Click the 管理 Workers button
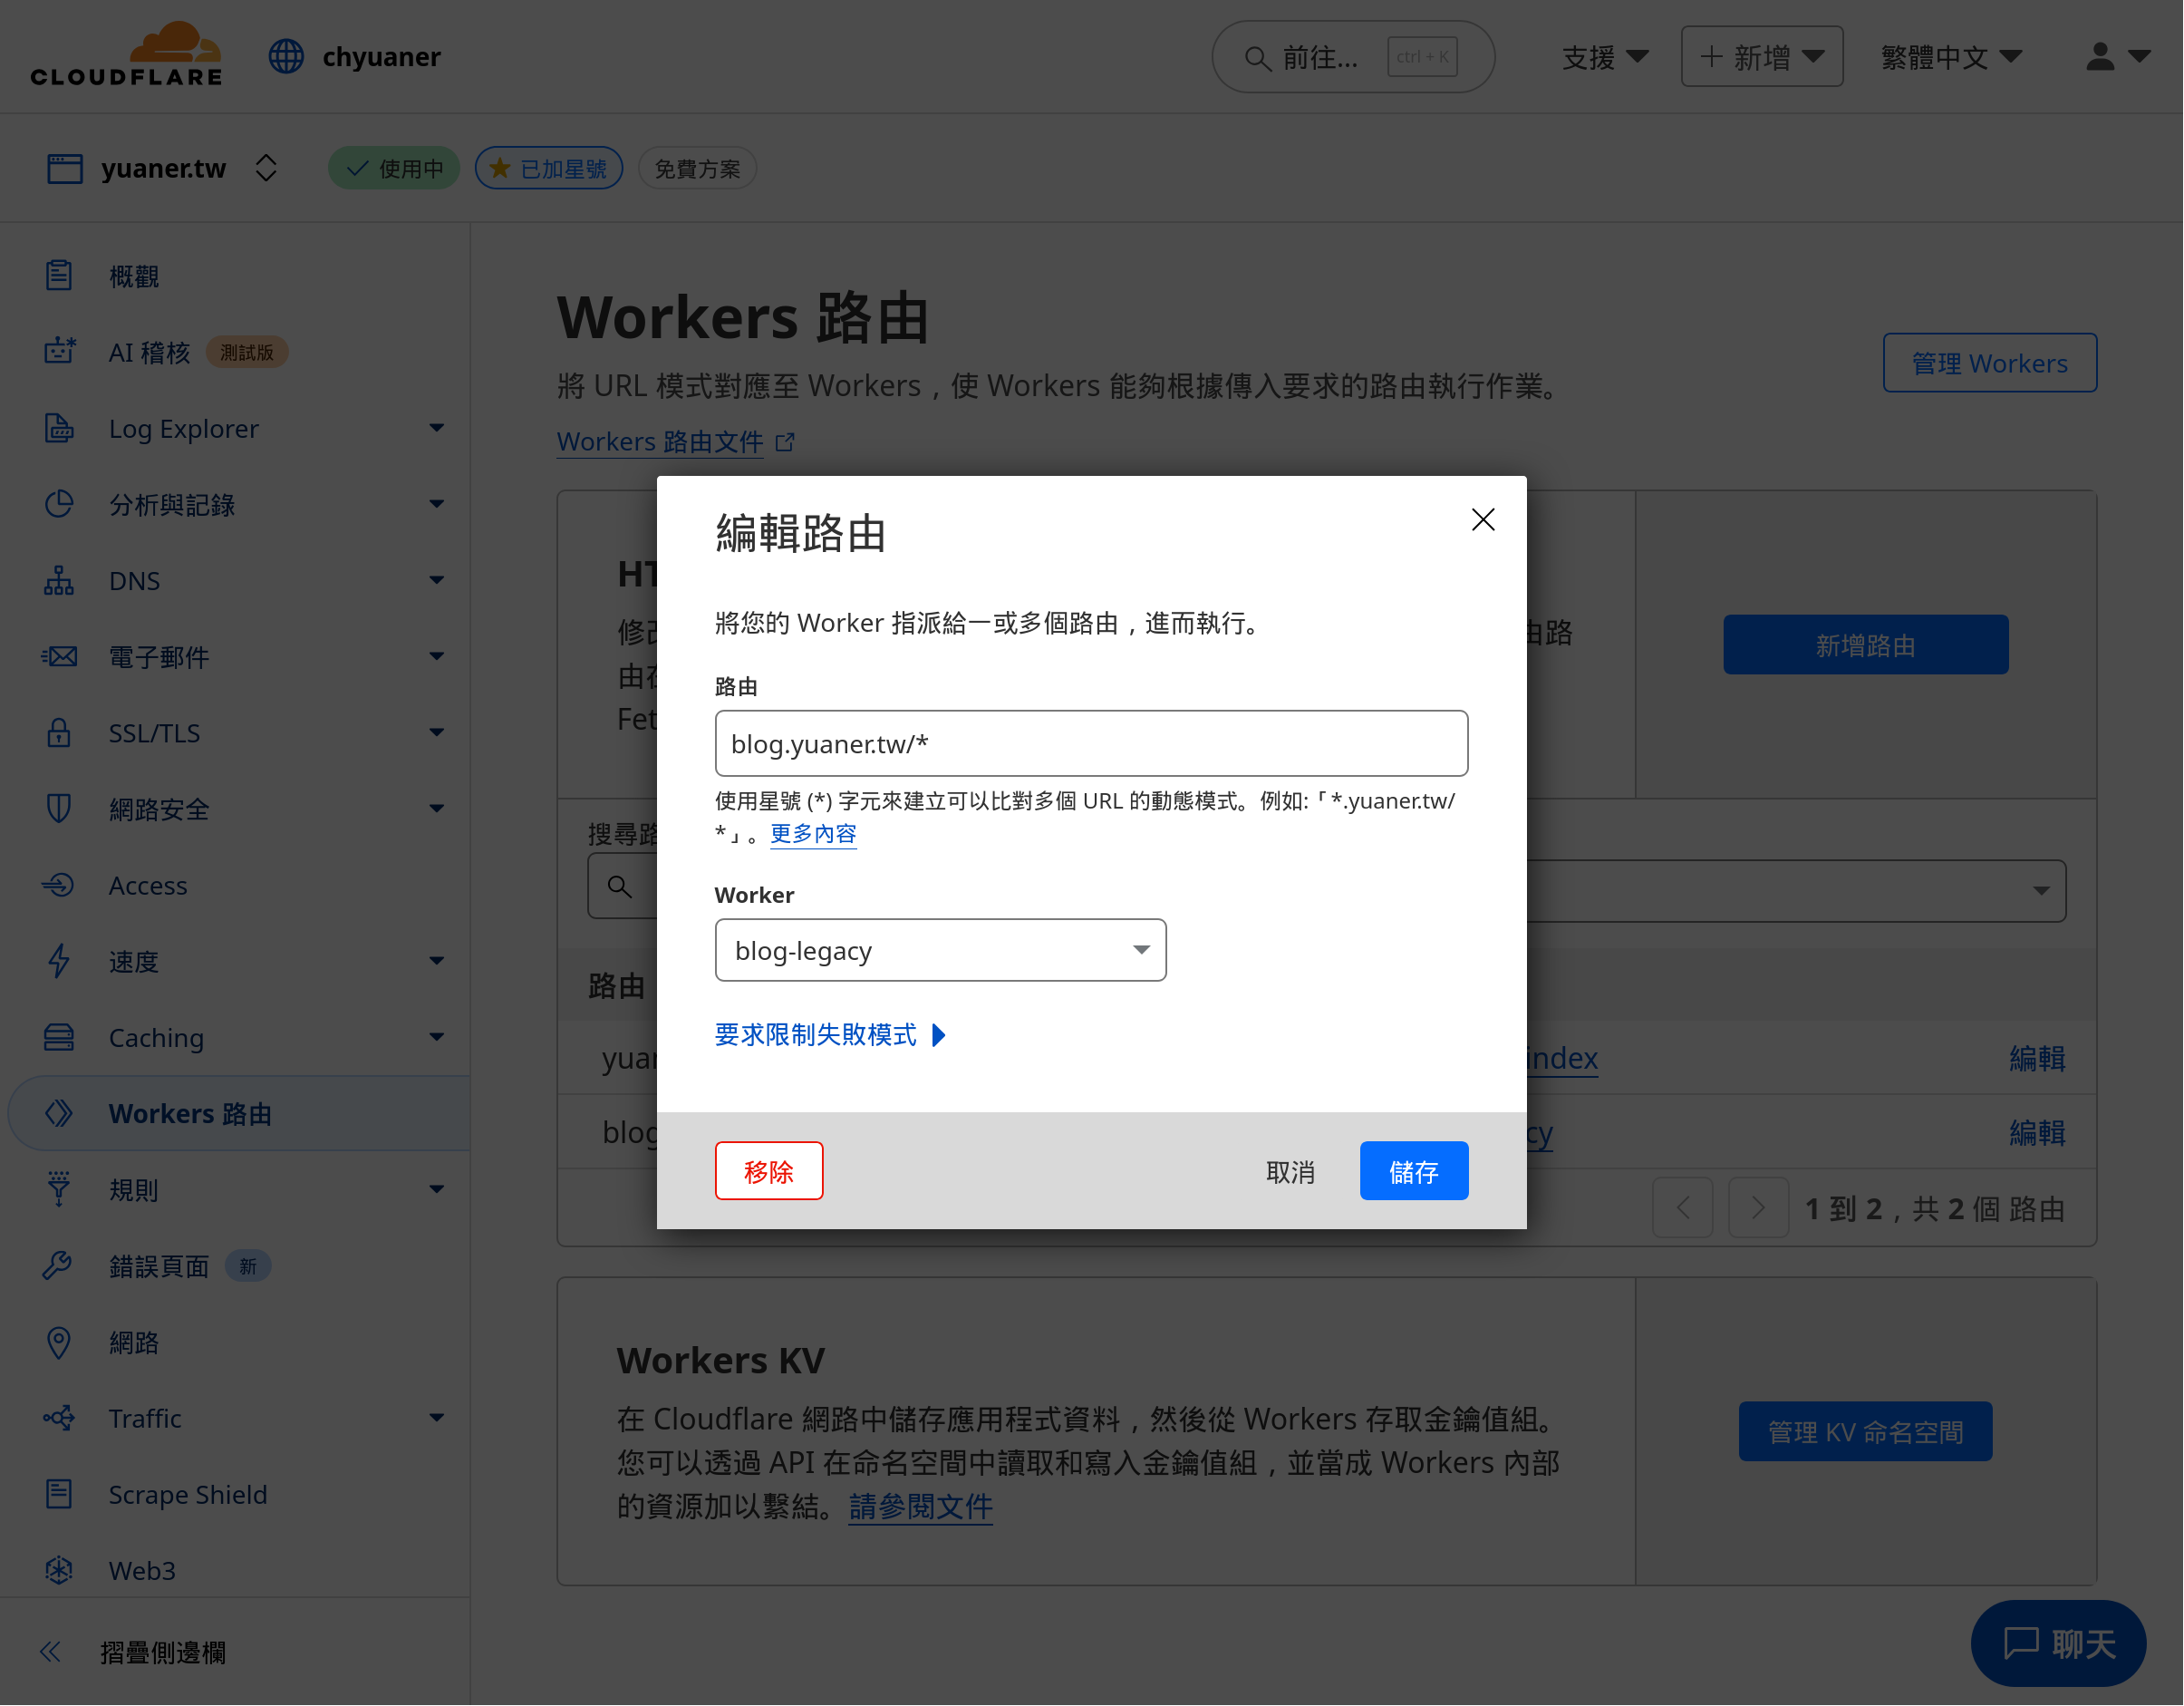 pos(1990,363)
